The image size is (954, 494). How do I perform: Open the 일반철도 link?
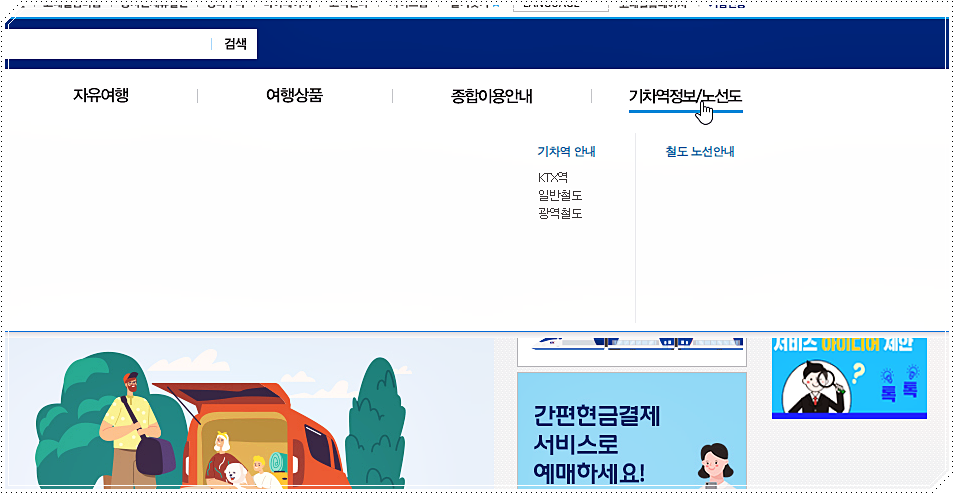click(x=560, y=195)
